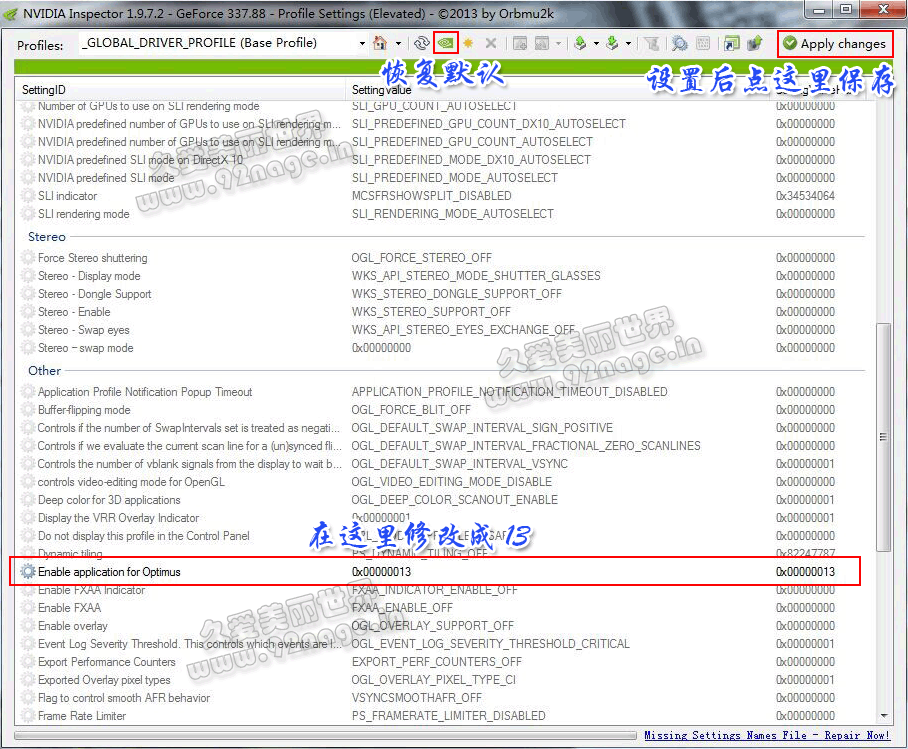Open the Profiles combo box
Screen dimensions: 908x749
coord(224,43)
